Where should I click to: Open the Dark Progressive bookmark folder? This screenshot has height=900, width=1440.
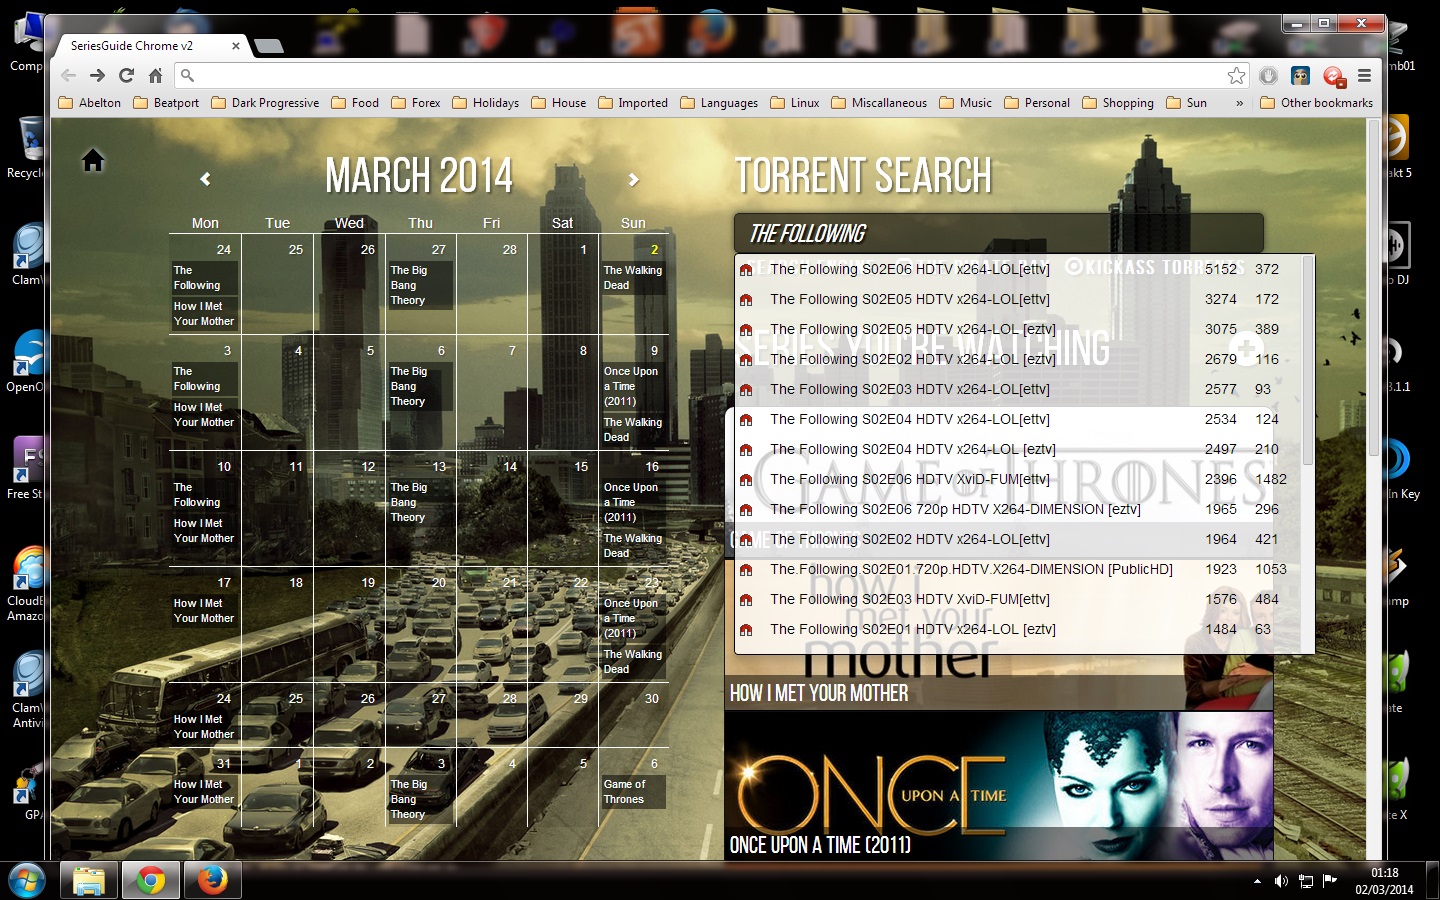265,103
